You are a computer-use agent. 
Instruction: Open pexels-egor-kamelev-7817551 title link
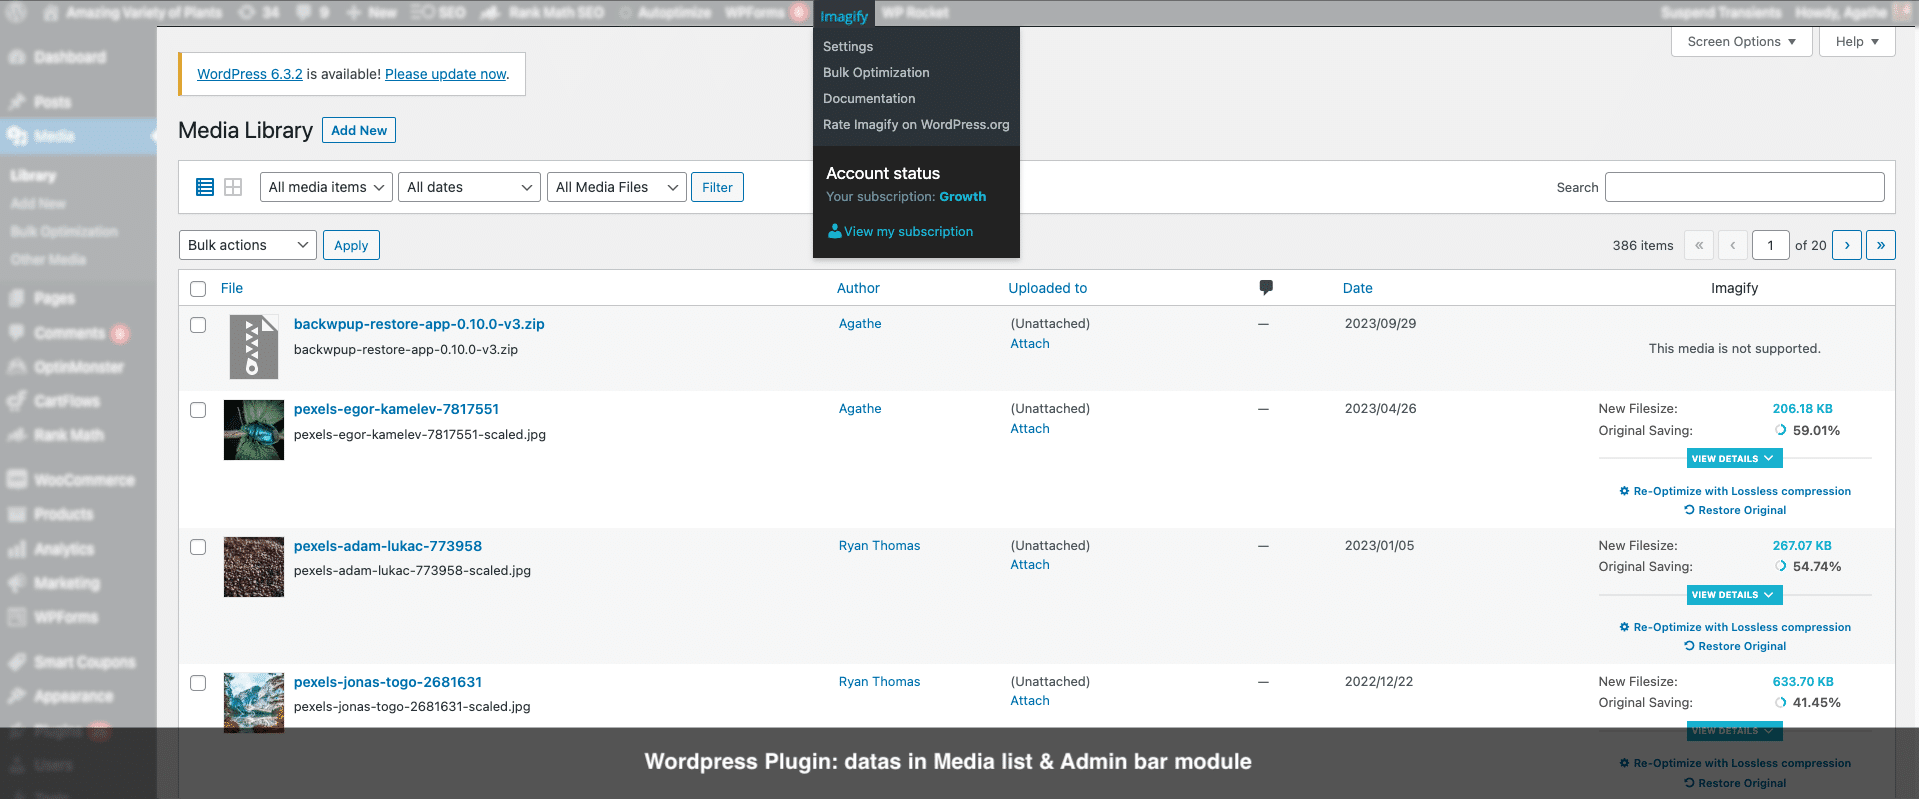(396, 409)
